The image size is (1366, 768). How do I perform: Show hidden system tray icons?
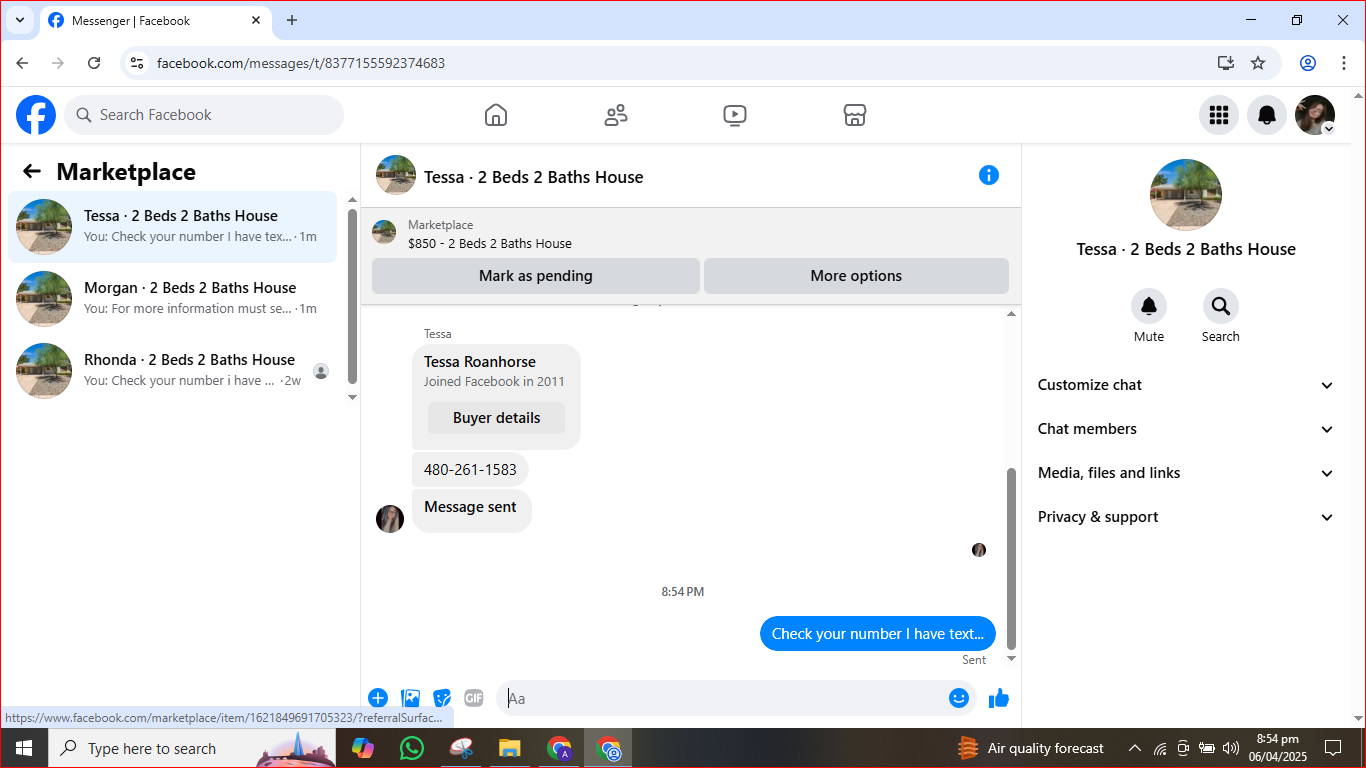pyautogui.click(x=1134, y=748)
